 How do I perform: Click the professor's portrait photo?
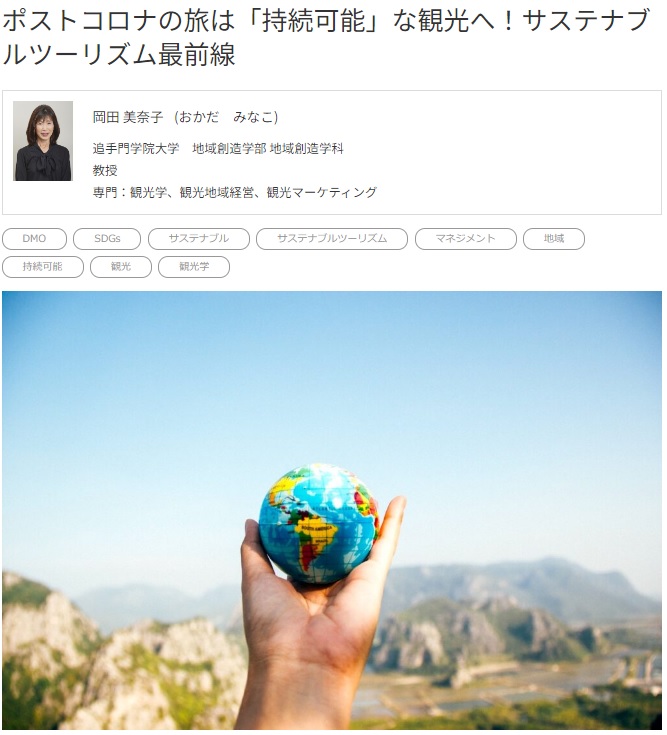click(x=43, y=141)
